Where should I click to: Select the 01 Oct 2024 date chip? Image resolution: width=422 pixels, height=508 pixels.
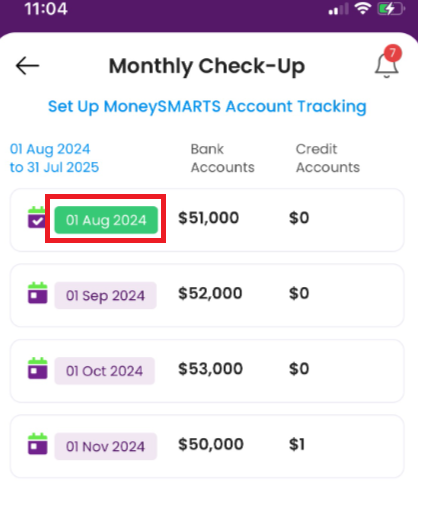click(x=105, y=371)
